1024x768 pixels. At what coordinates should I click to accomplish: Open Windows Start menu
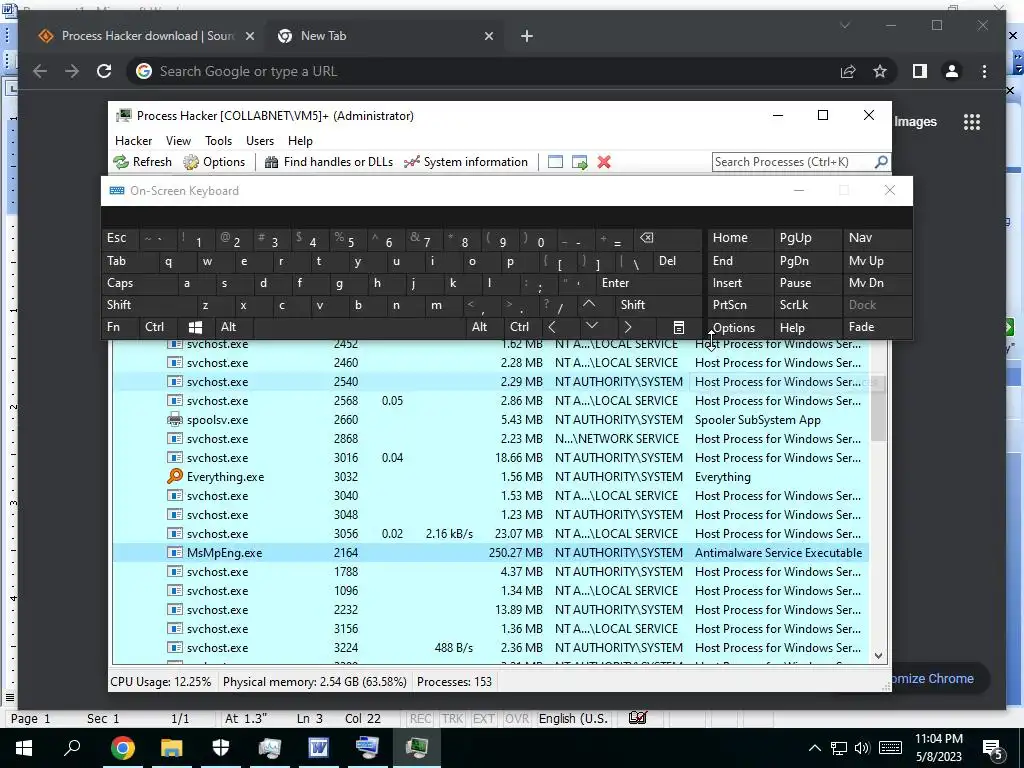point(24,748)
